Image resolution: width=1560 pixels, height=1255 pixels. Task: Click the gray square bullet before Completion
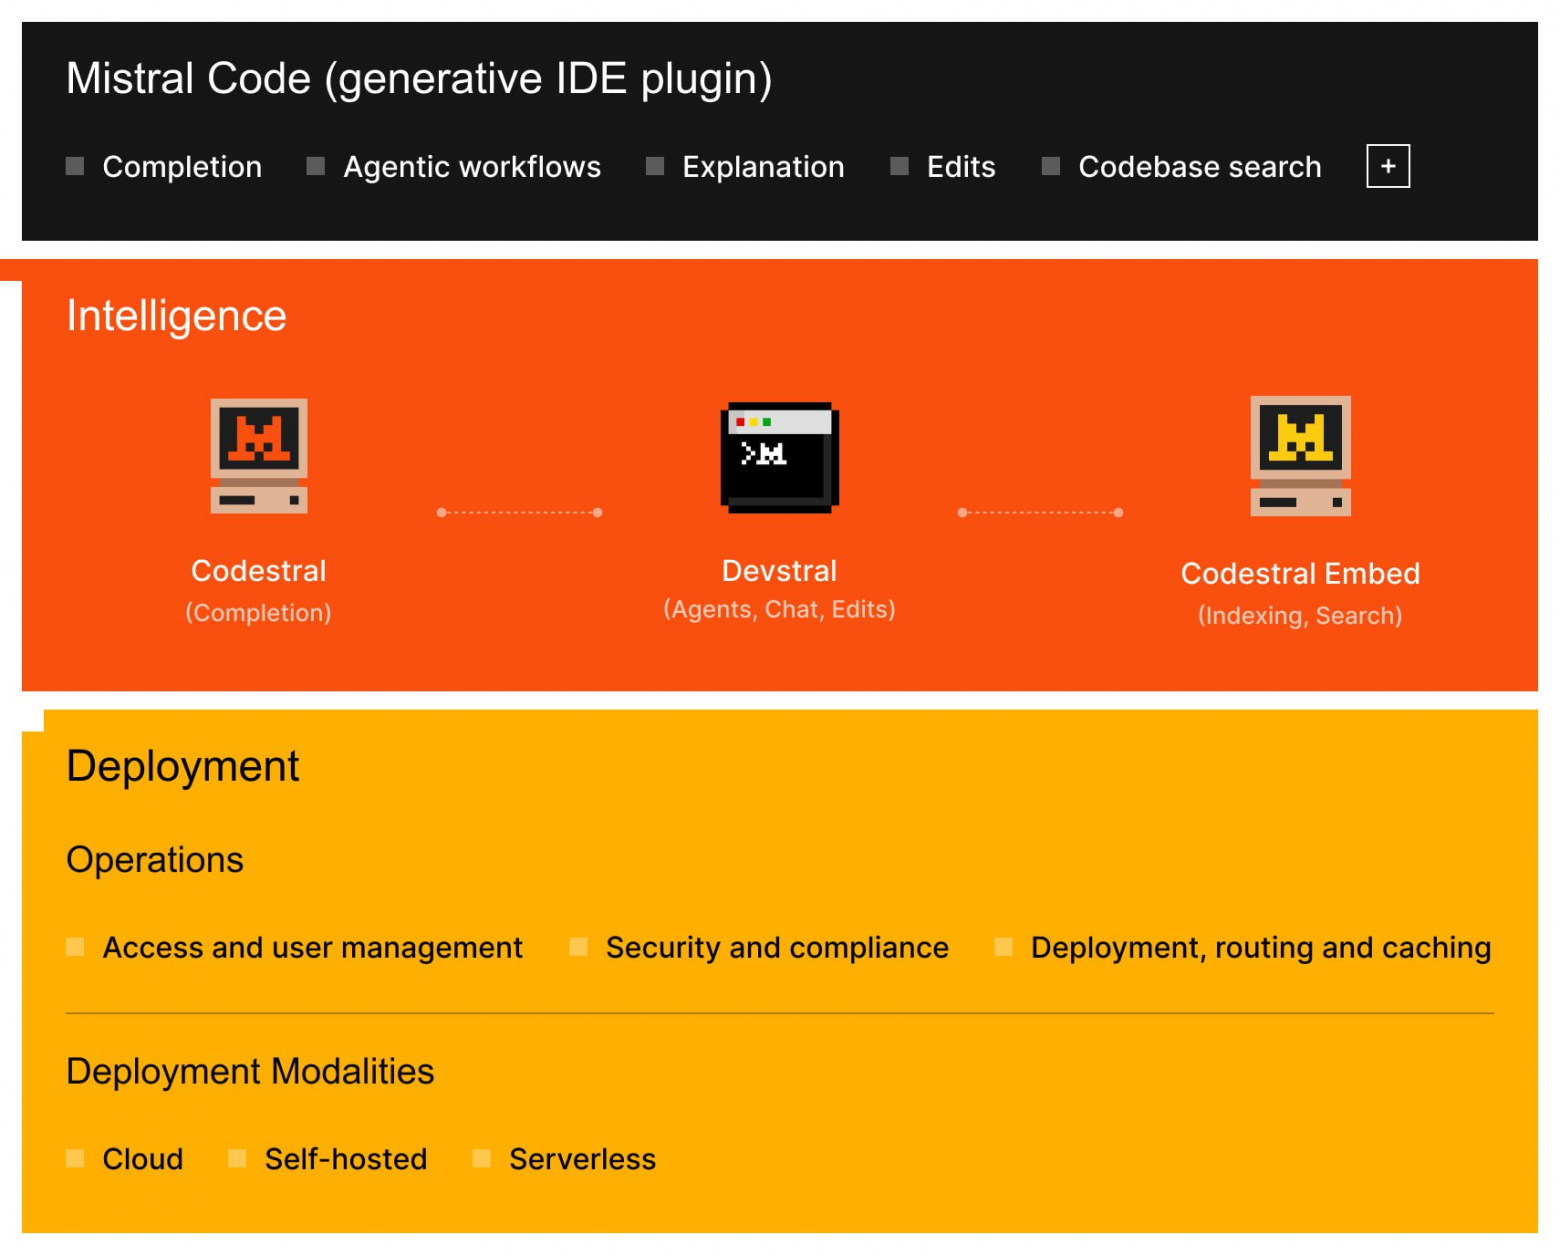75,166
